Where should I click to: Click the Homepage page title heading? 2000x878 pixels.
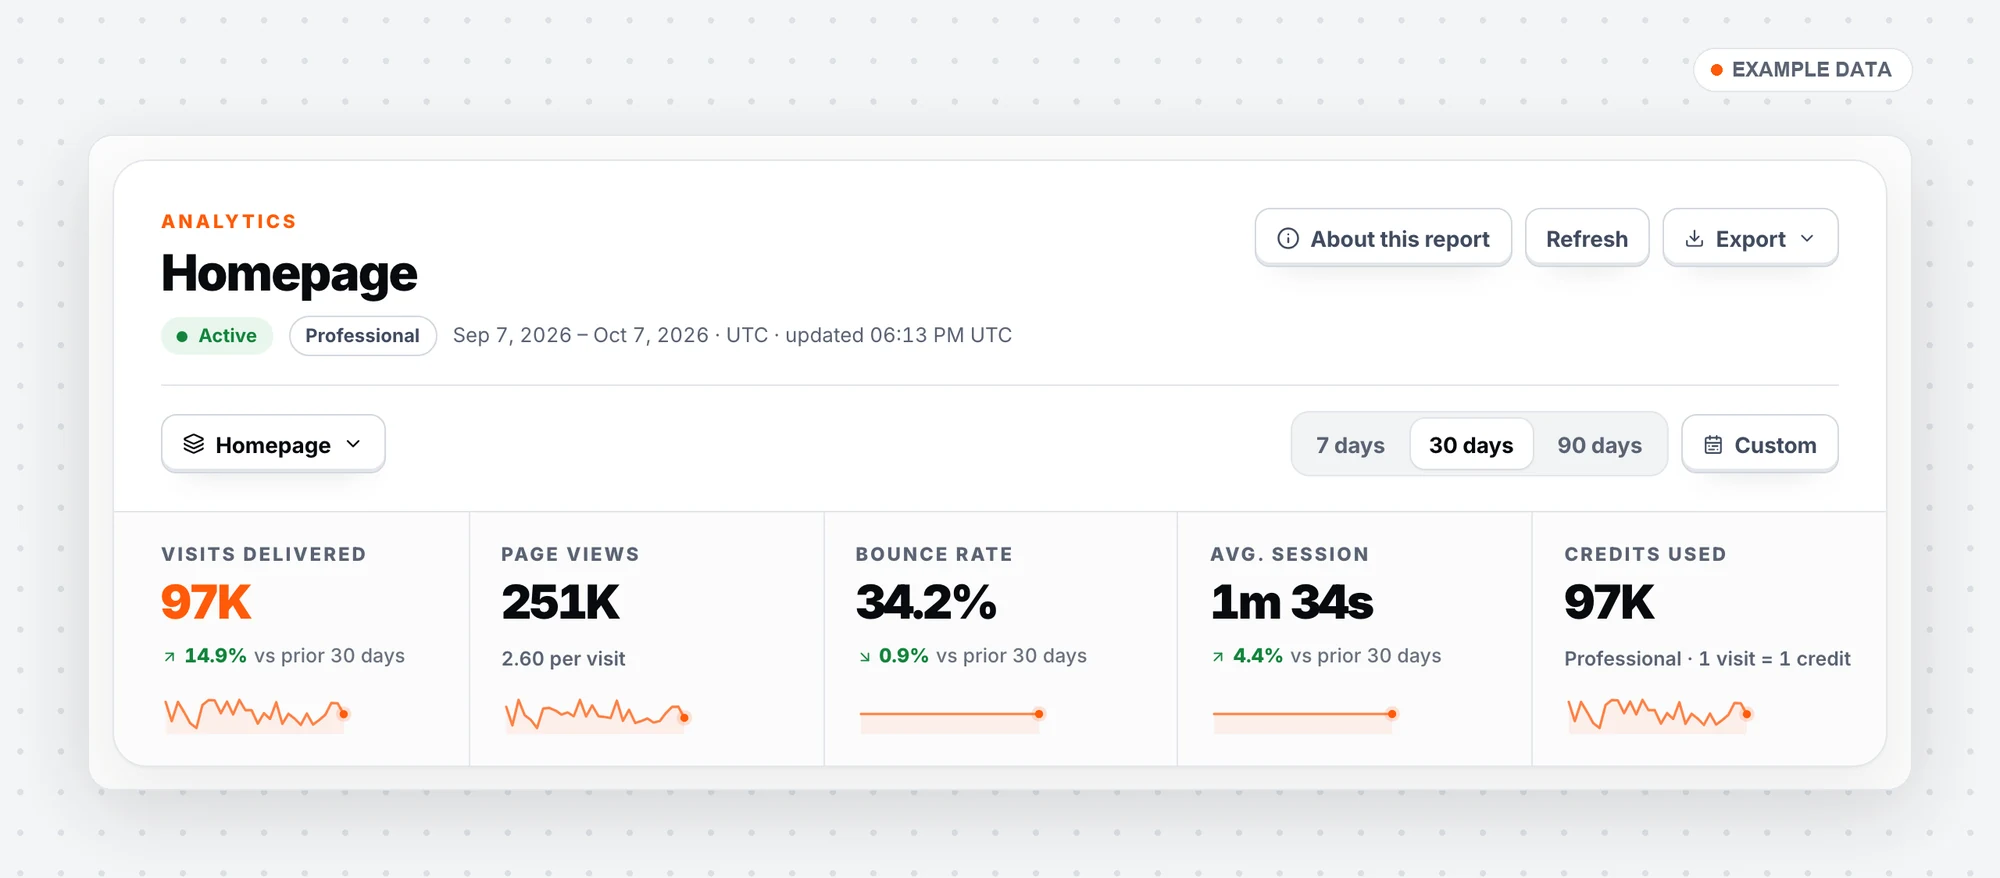click(289, 273)
